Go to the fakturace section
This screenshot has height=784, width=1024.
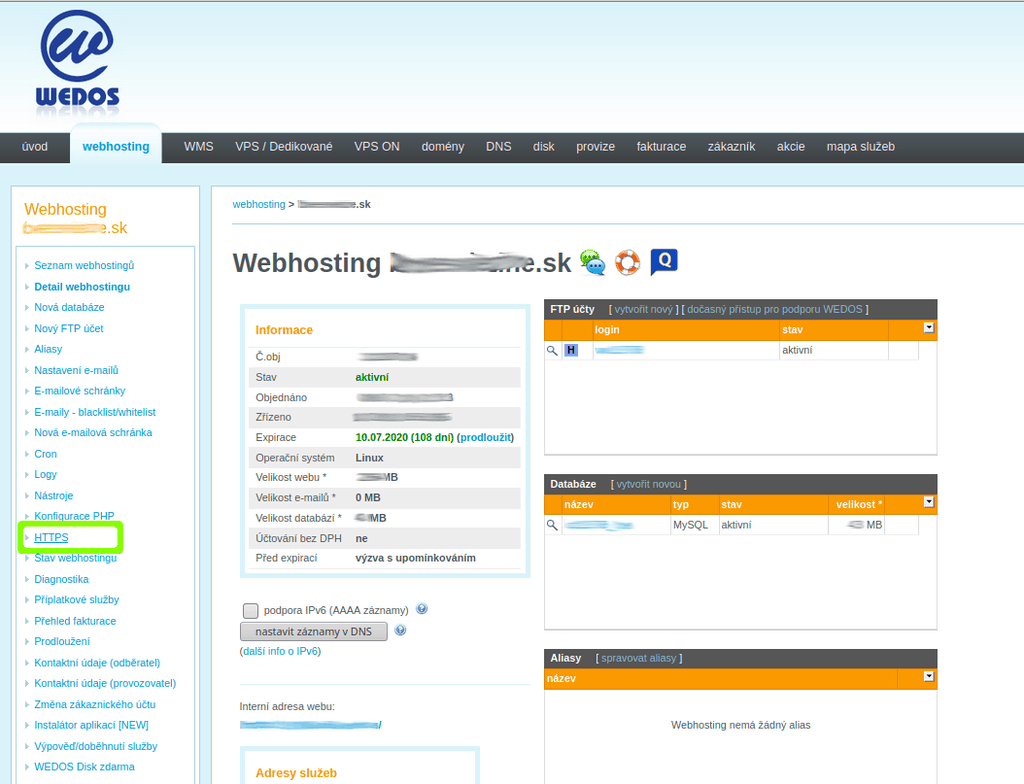tap(661, 147)
